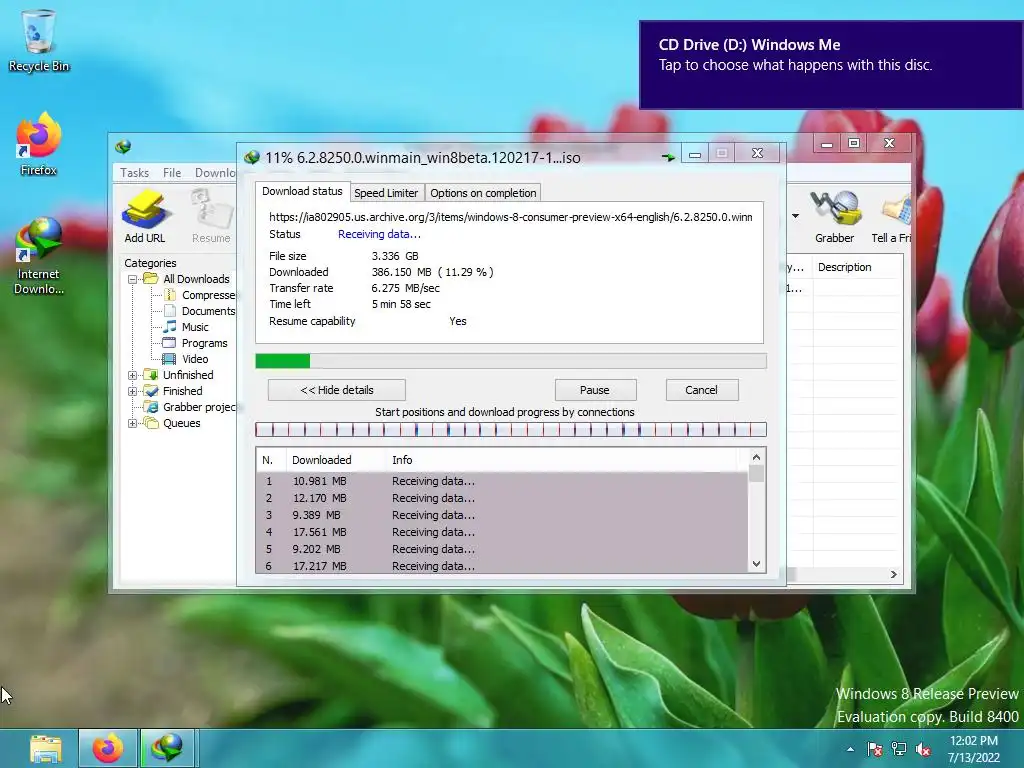Expand the Finished tree node
Viewport: 1024px width, 768px height.
pos(133,391)
